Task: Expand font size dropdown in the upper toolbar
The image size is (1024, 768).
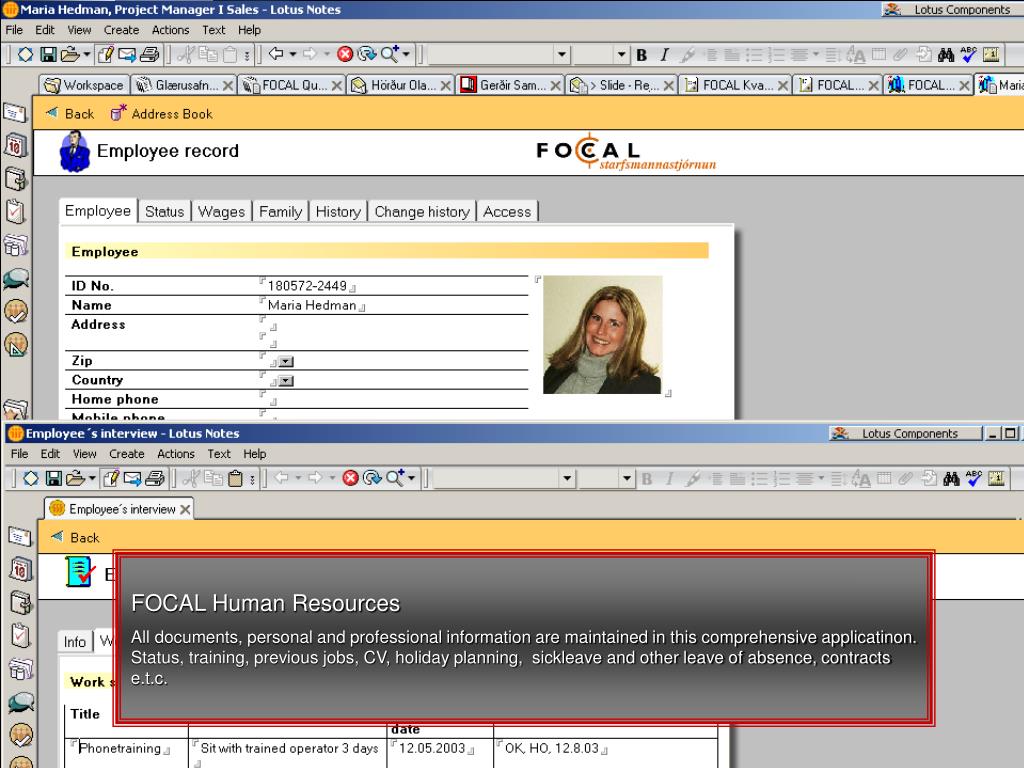Action: coord(621,55)
